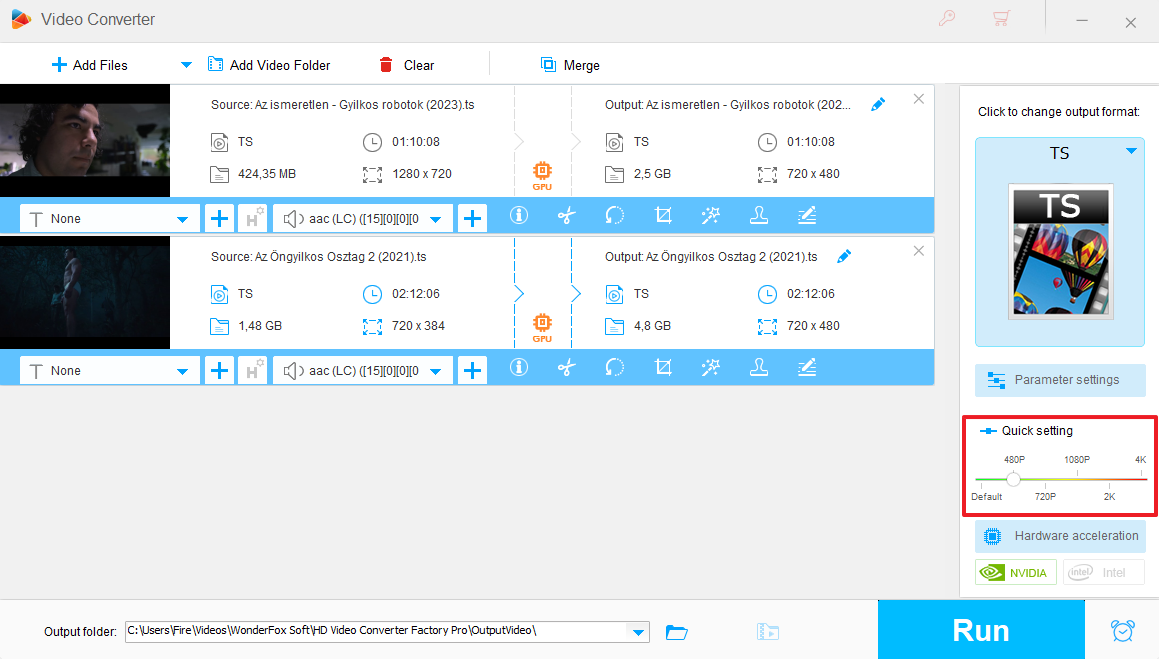Add audio track to Gyilkos robotok file

click(x=472, y=219)
